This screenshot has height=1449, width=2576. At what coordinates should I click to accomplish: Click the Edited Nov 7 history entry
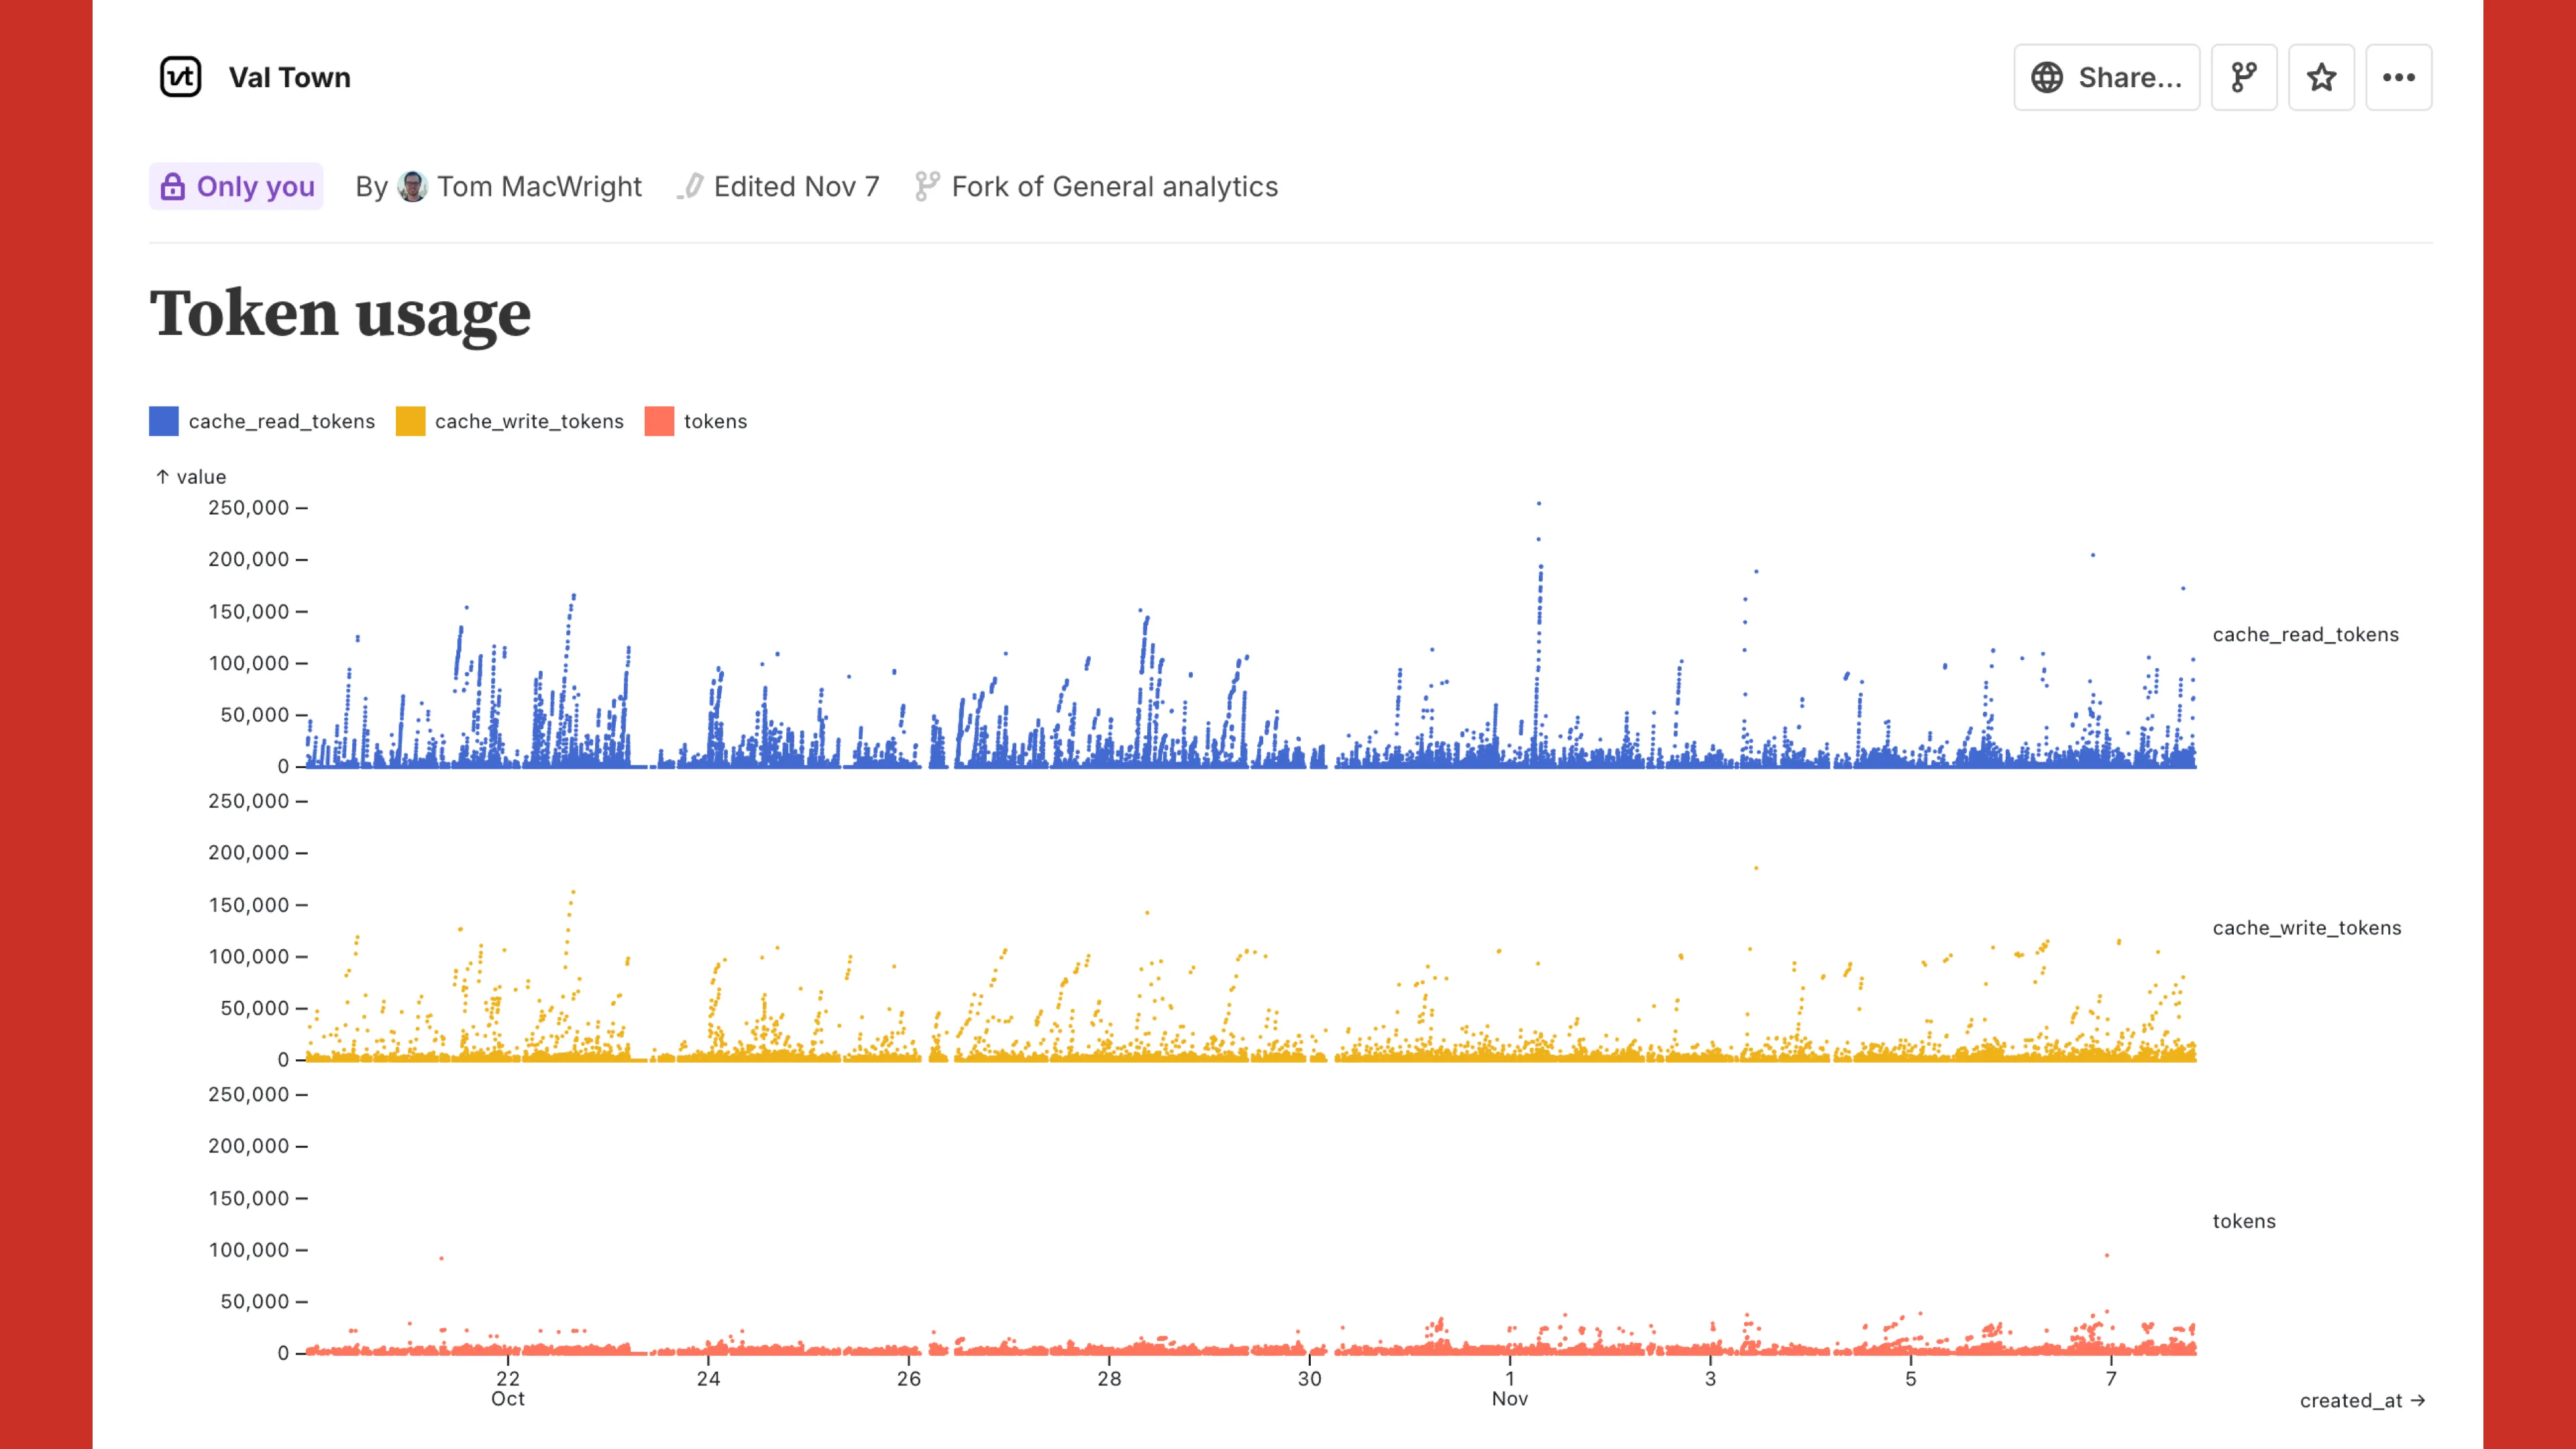(796, 186)
